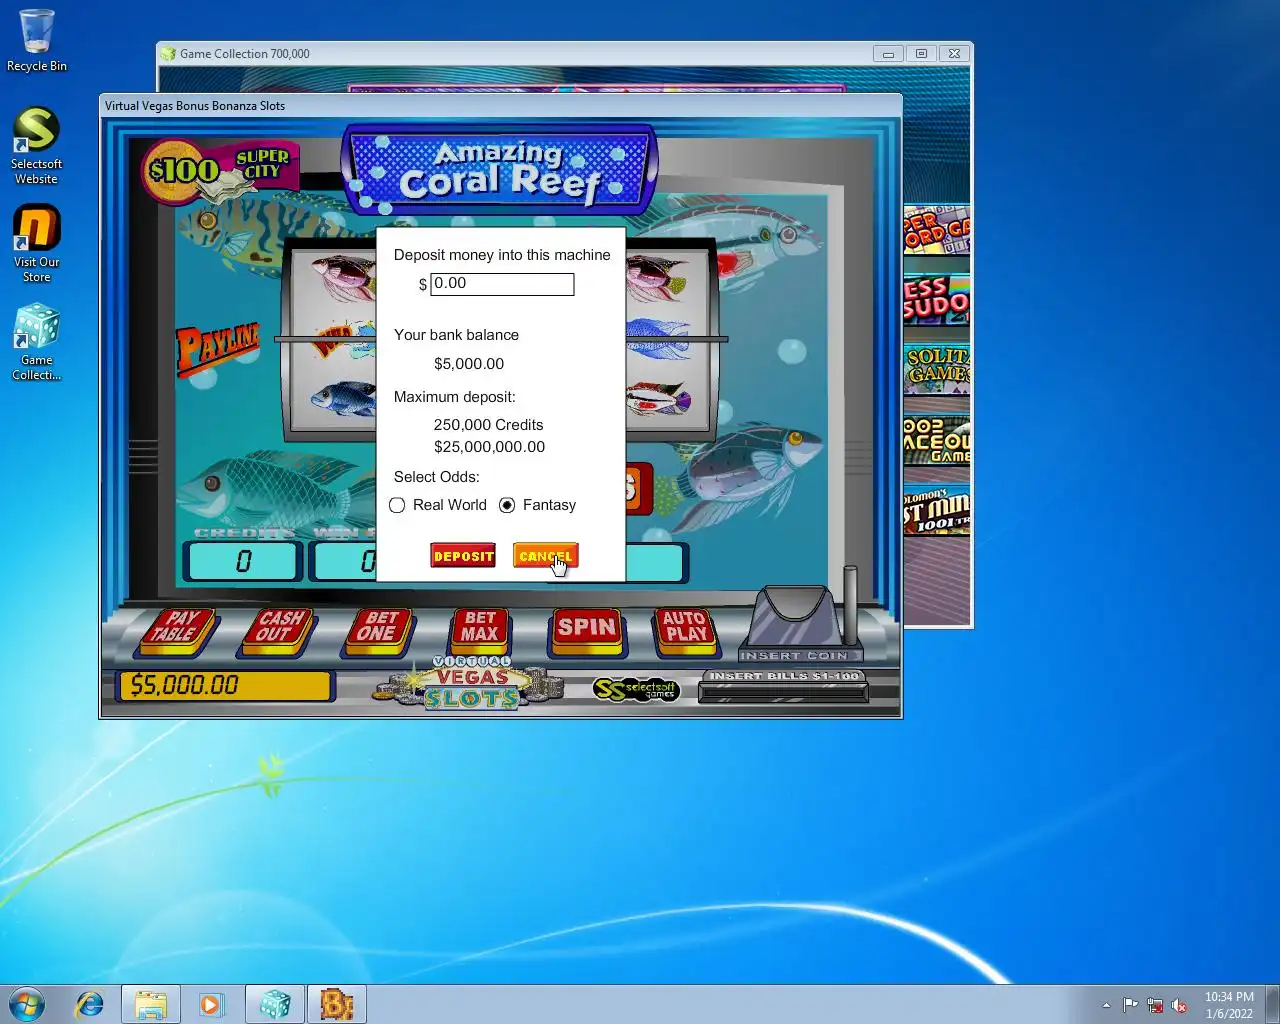The height and width of the screenshot is (1024, 1280).
Task: Click the INSERT BILLS $1-100 slot
Action: (784, 686)
